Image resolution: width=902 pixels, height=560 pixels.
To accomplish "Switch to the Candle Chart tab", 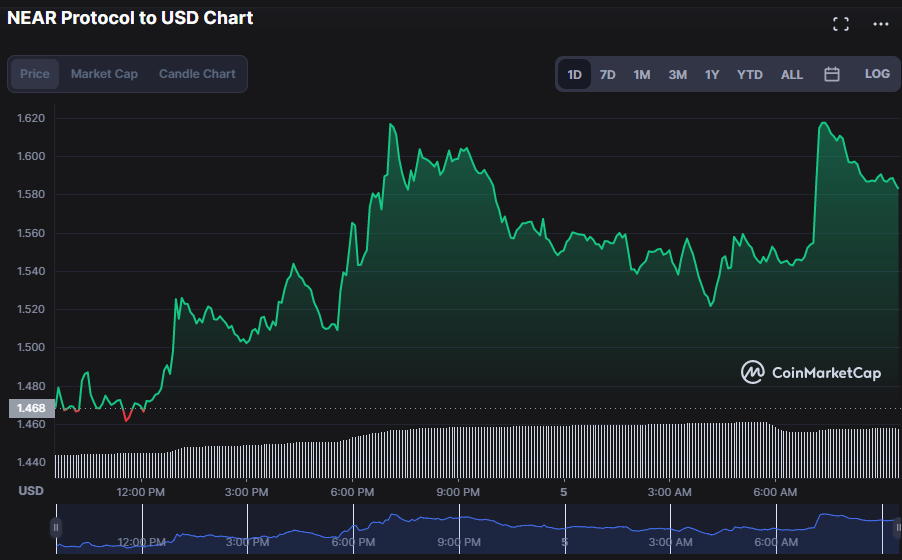I will (197, 74).
